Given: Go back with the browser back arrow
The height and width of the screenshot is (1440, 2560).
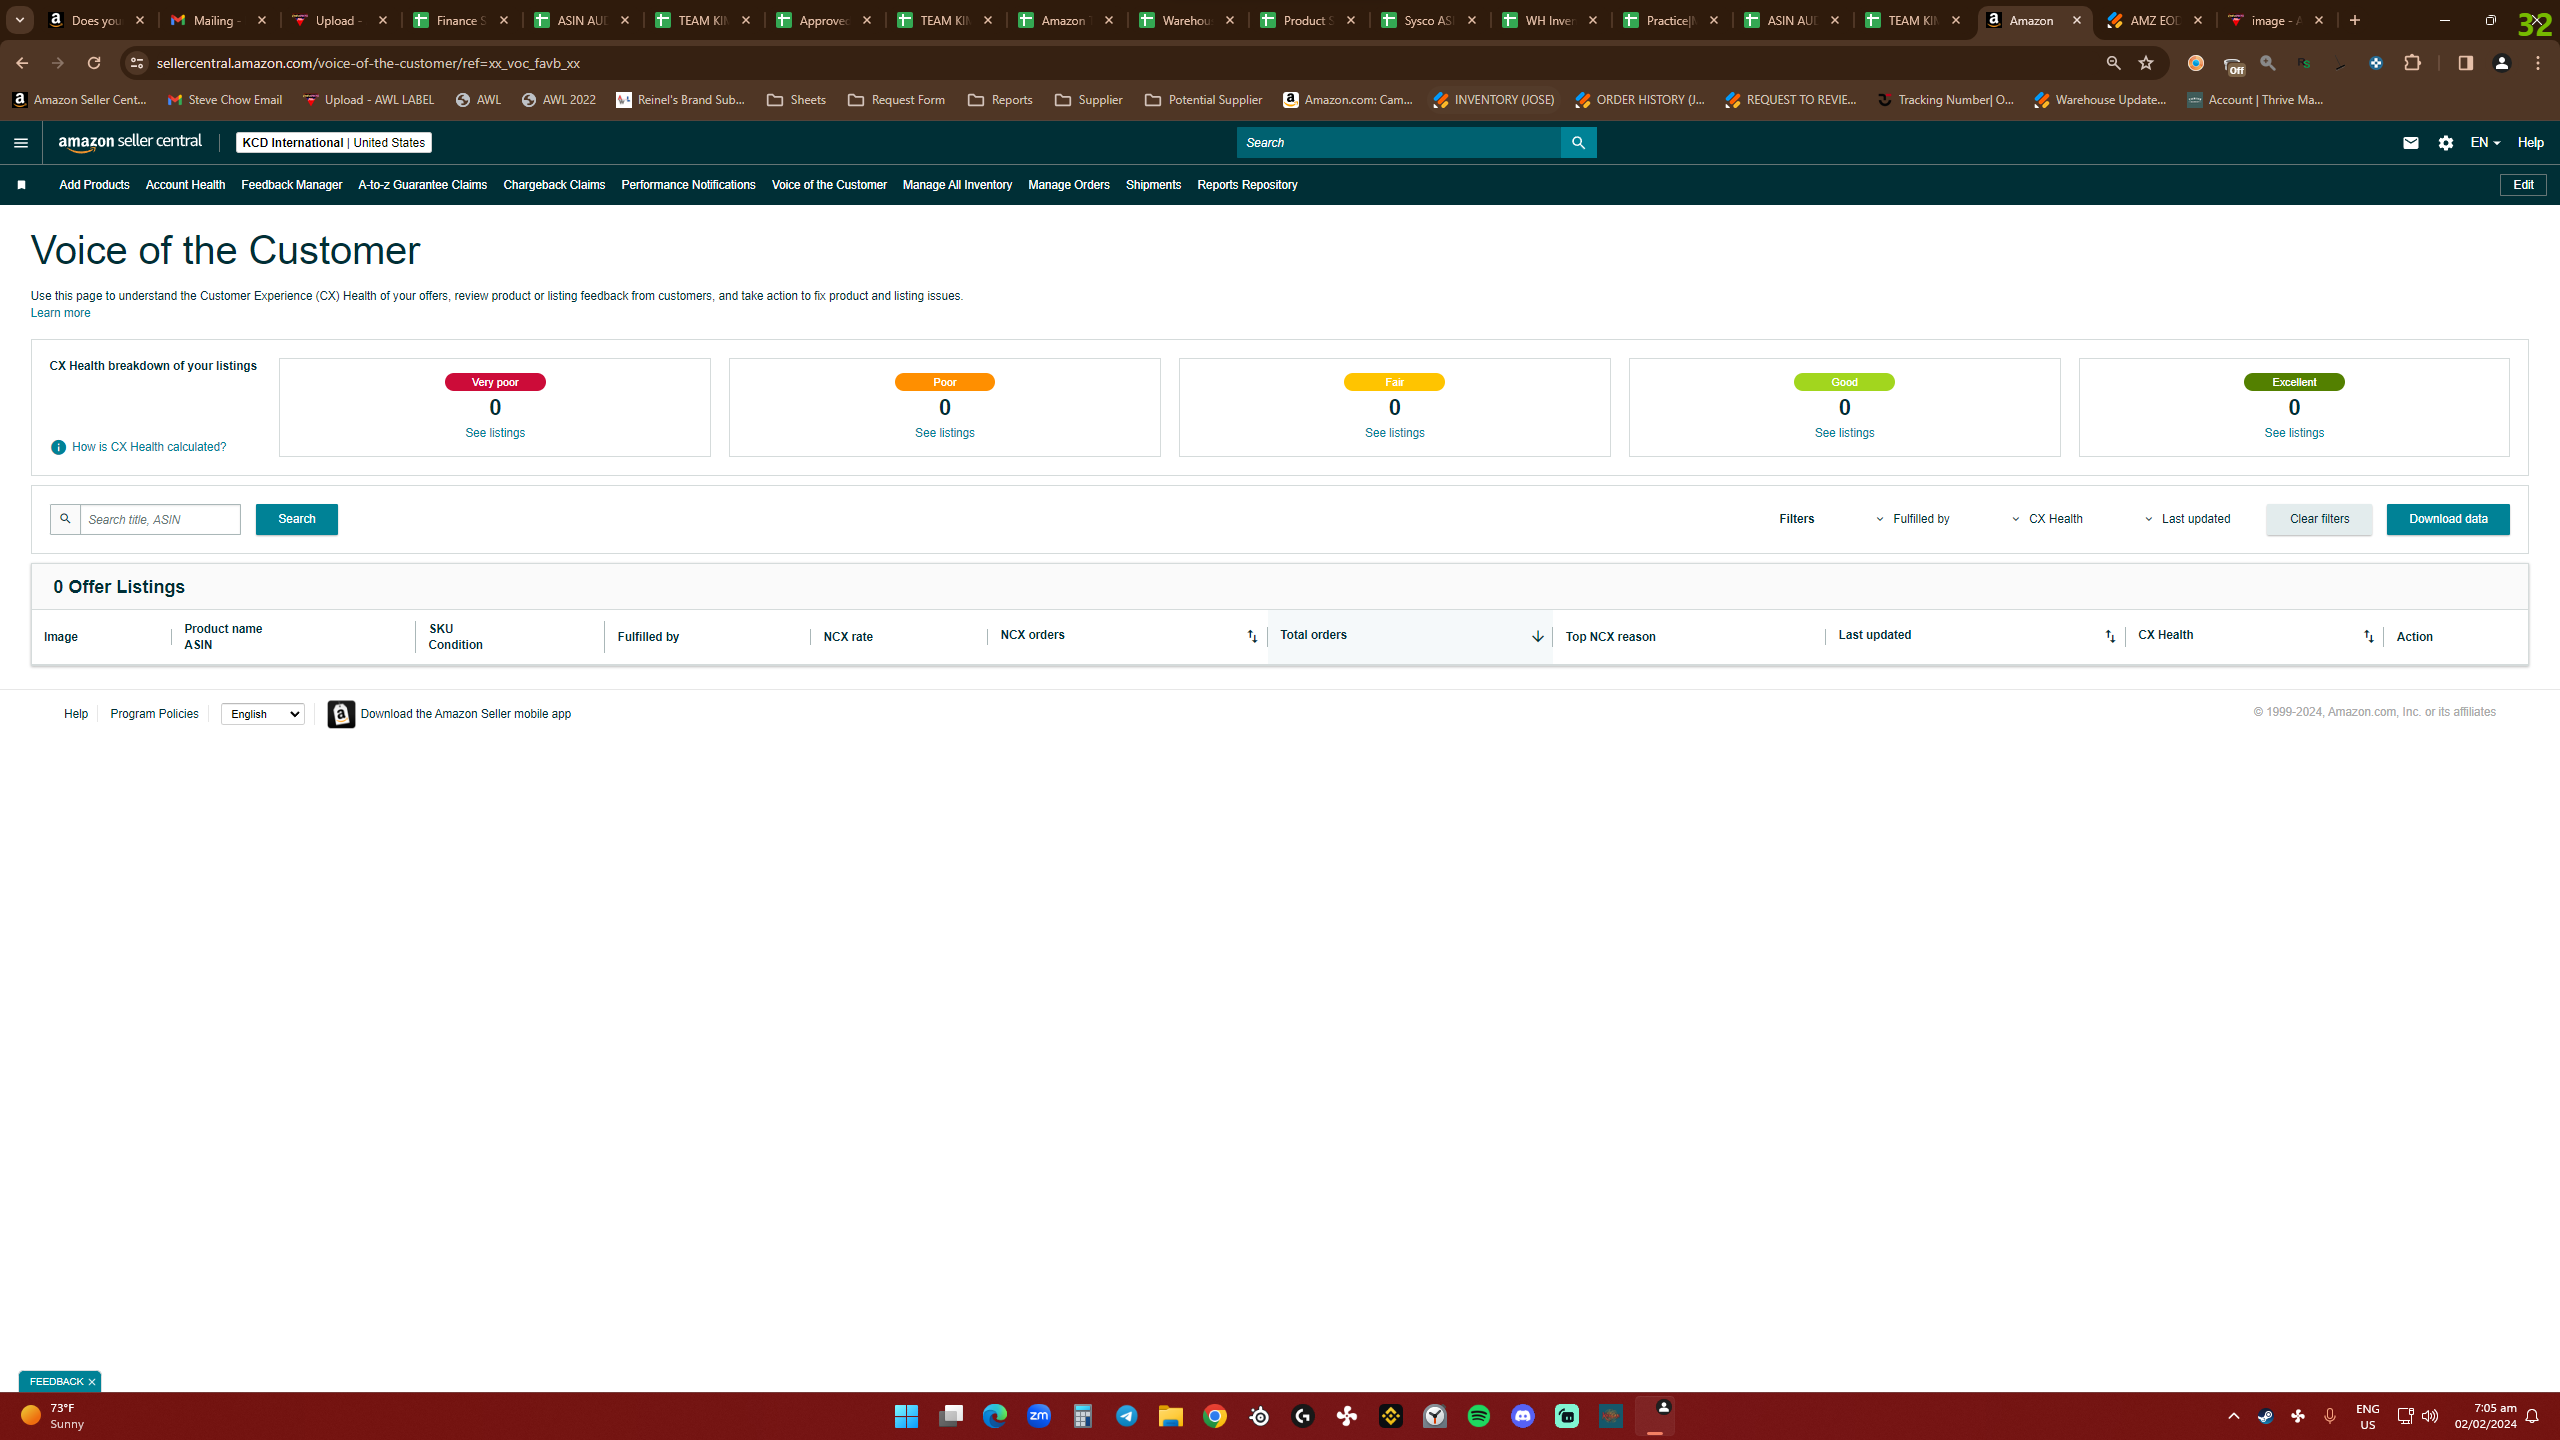Looking at the screenshot, I should pyautogui.click(x=22, y=63).
